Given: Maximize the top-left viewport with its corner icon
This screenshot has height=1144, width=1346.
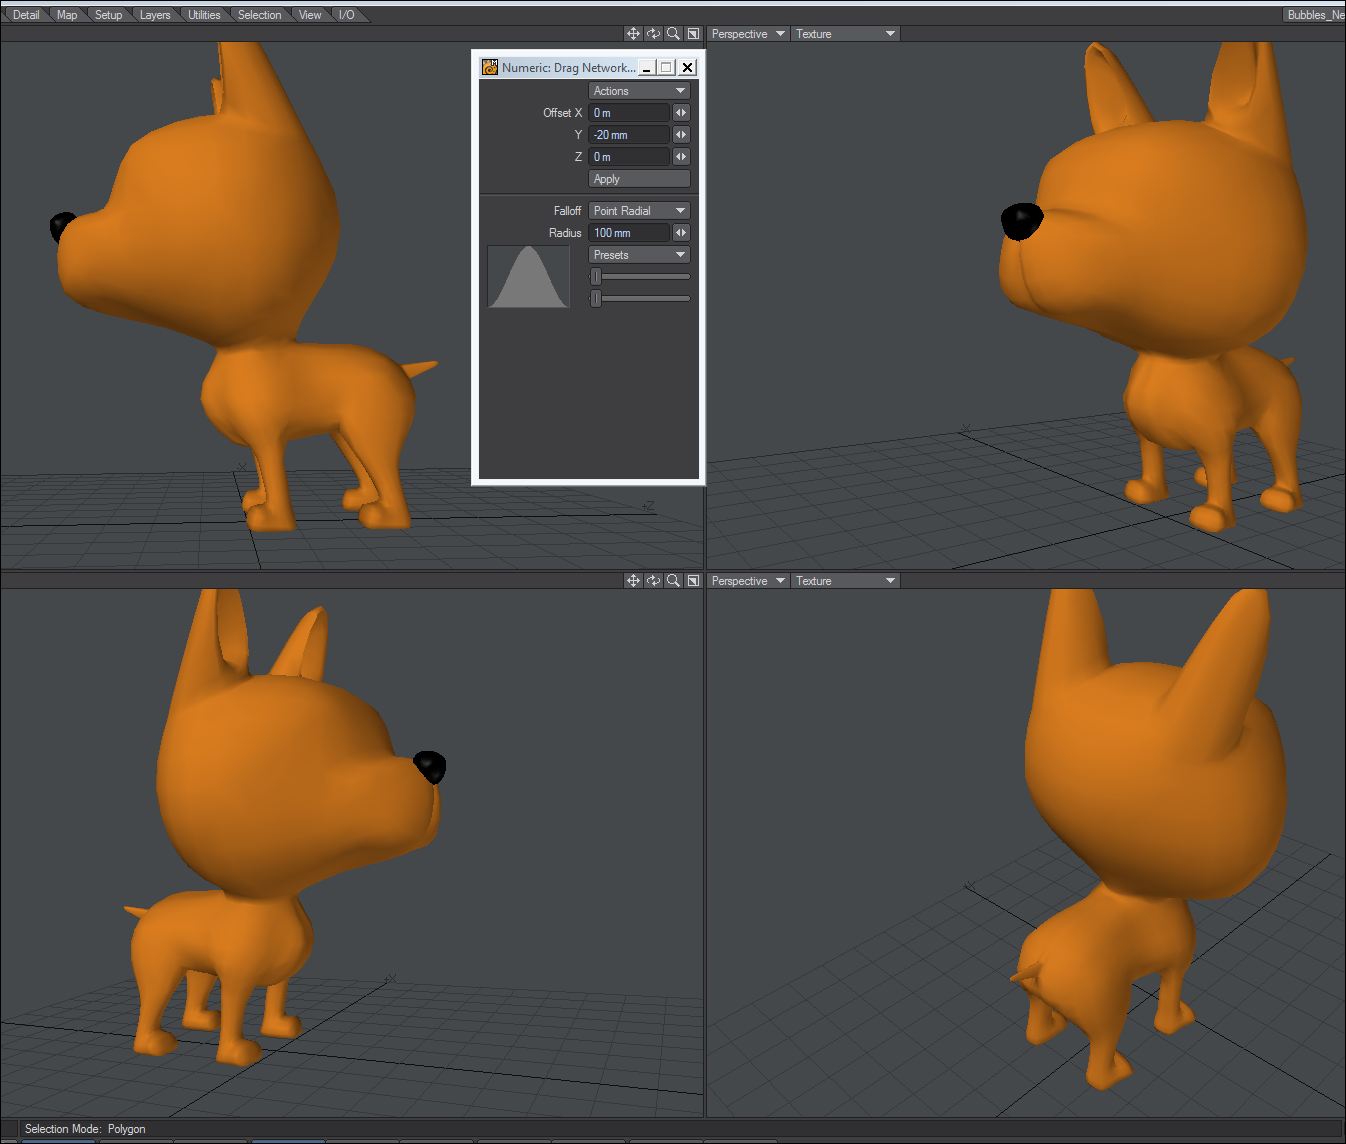Looking at the screenshot, I should click(x=693, y=34).
